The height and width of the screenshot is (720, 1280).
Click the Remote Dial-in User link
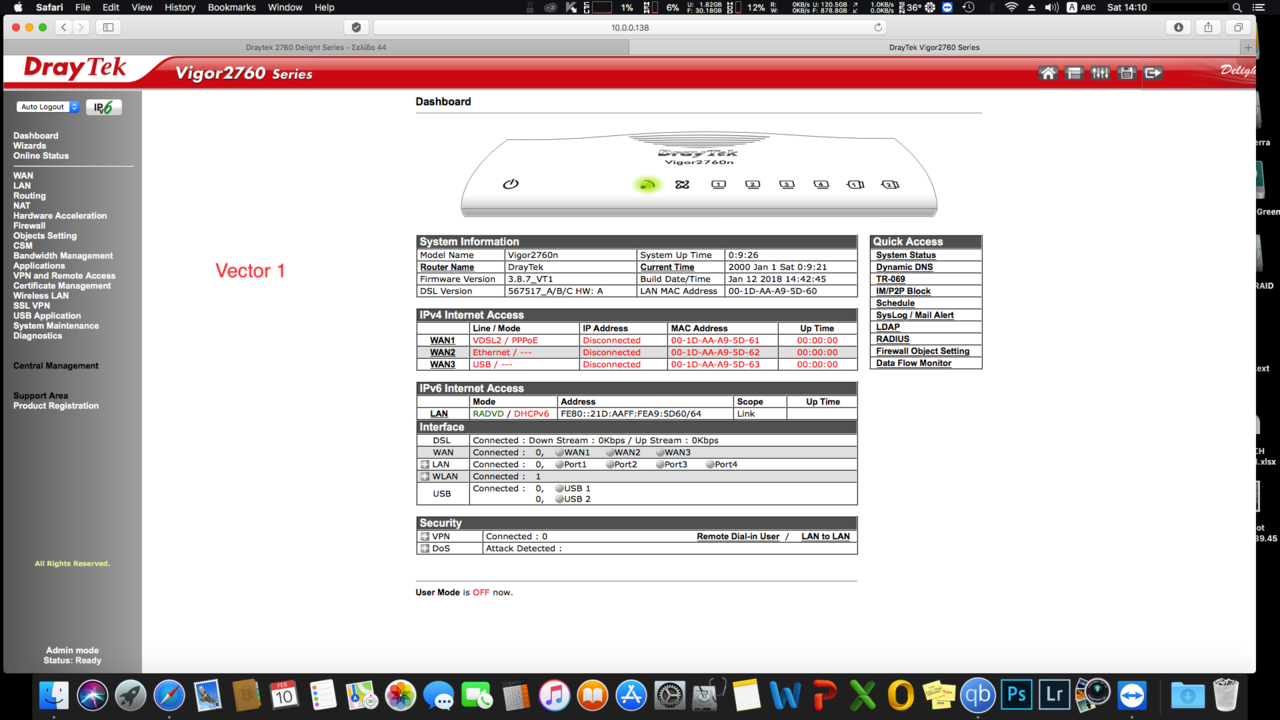click(738, 536)
